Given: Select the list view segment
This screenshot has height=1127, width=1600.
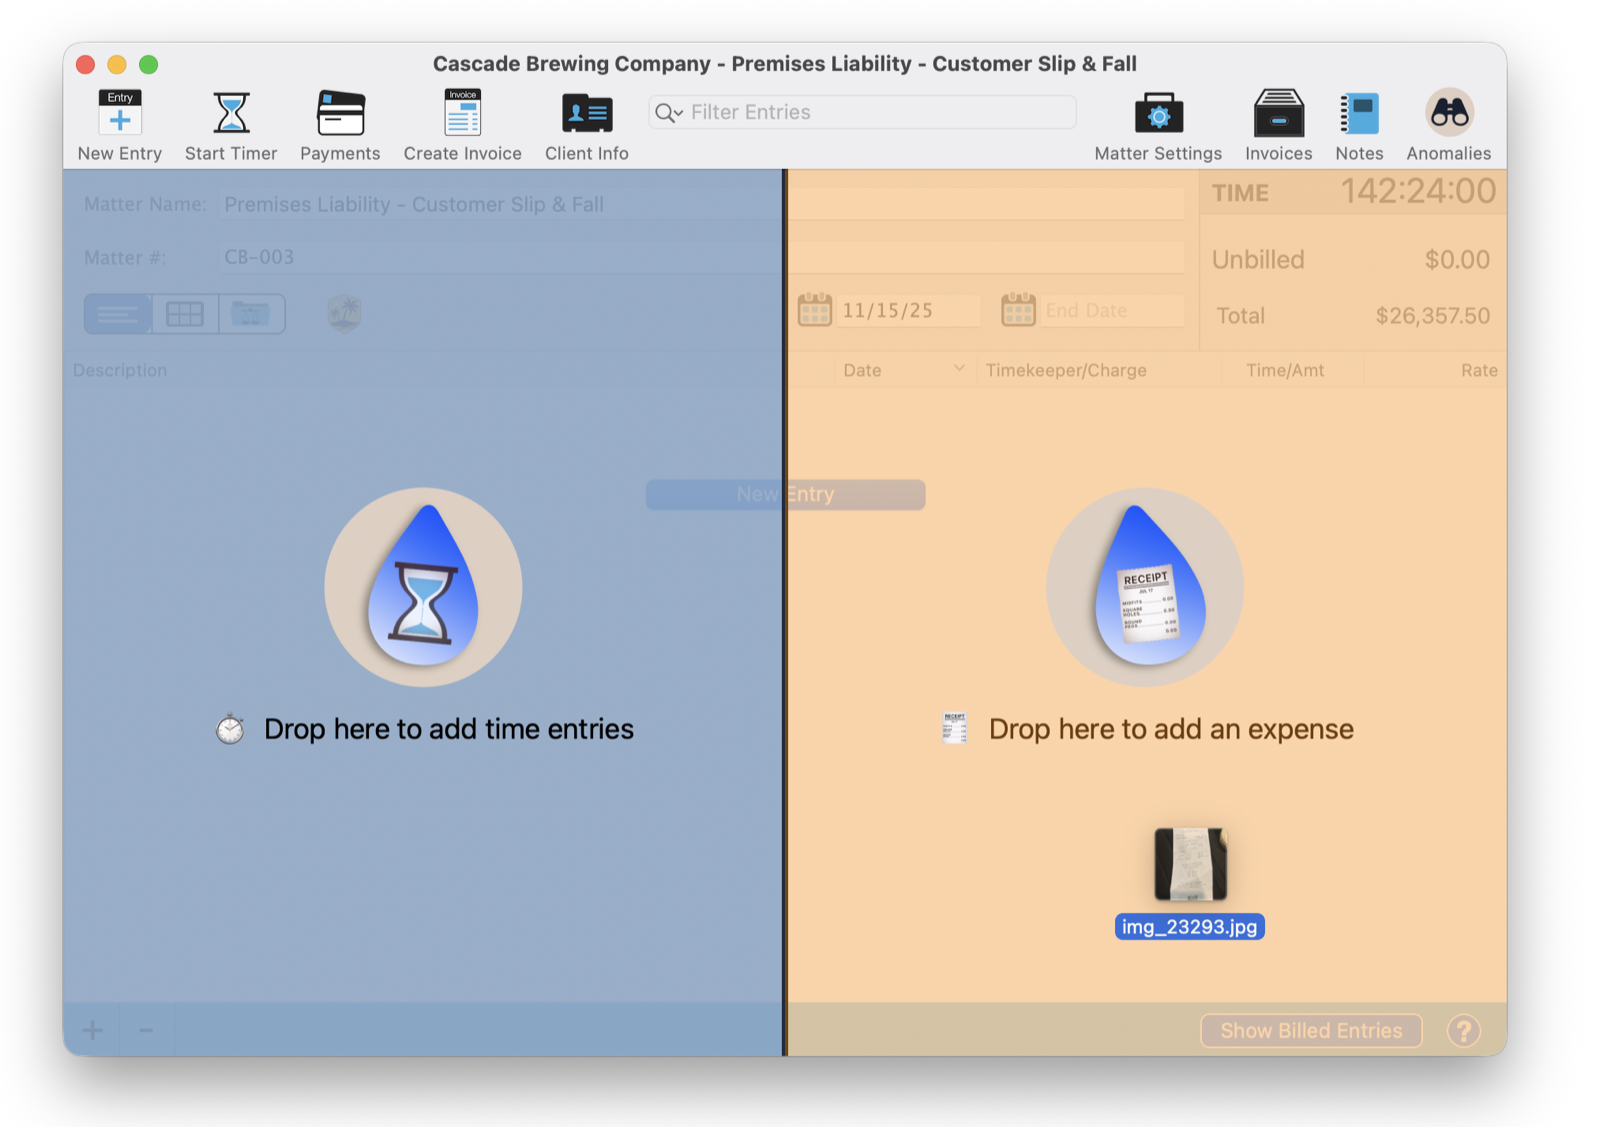Looking at the screenshot, I should click(118, 314).
